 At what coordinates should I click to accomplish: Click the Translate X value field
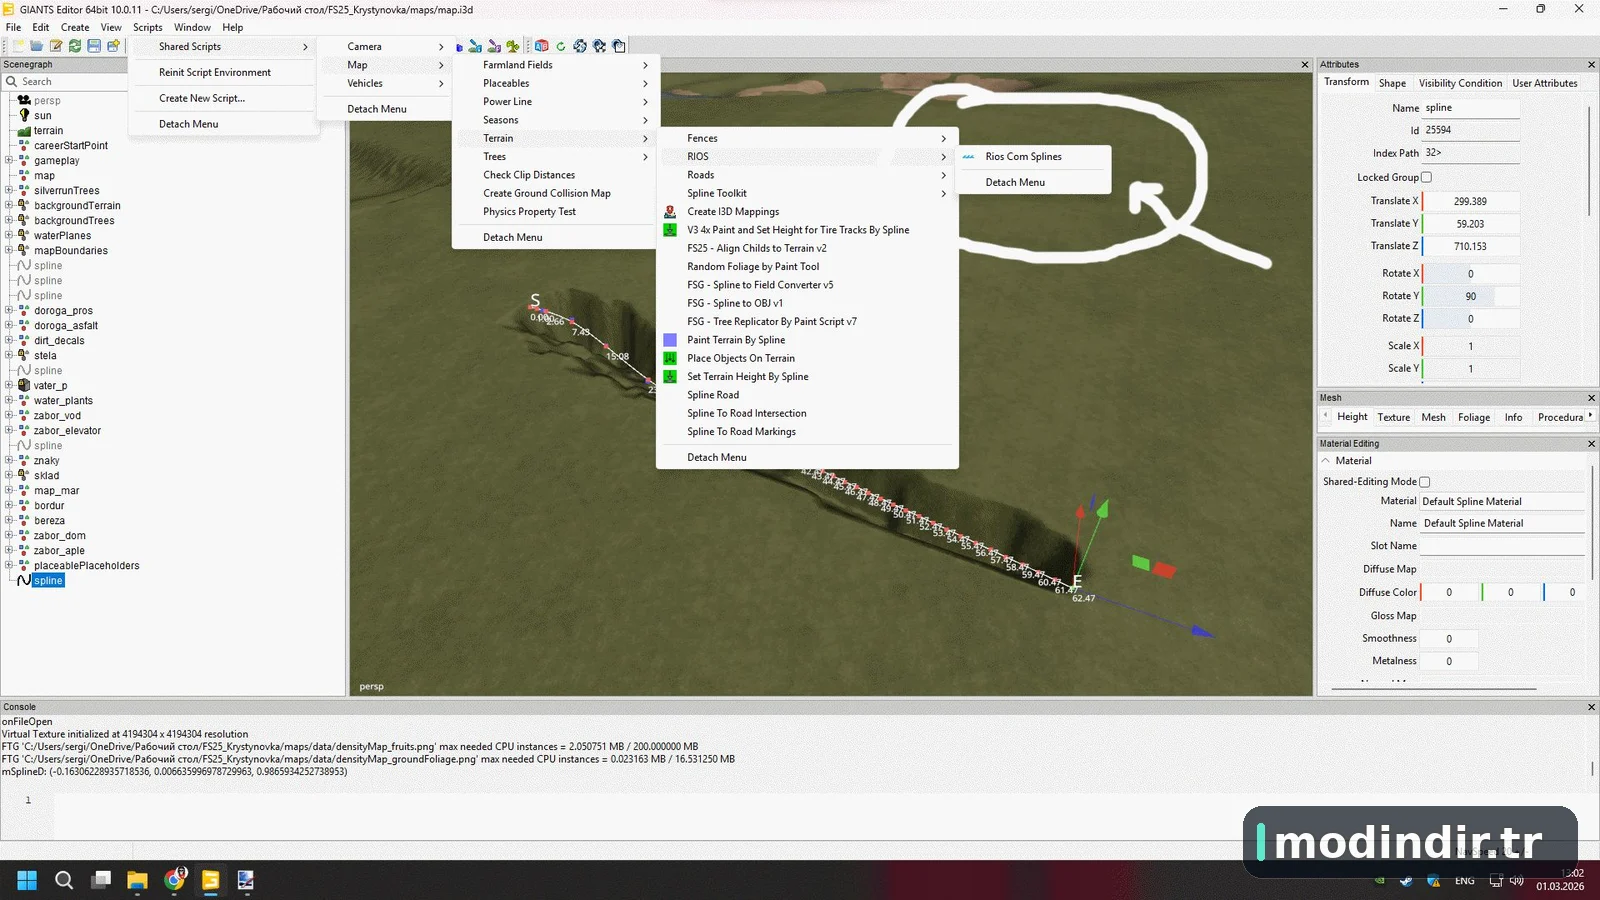pyautogui.click(x=1470, y=201)
